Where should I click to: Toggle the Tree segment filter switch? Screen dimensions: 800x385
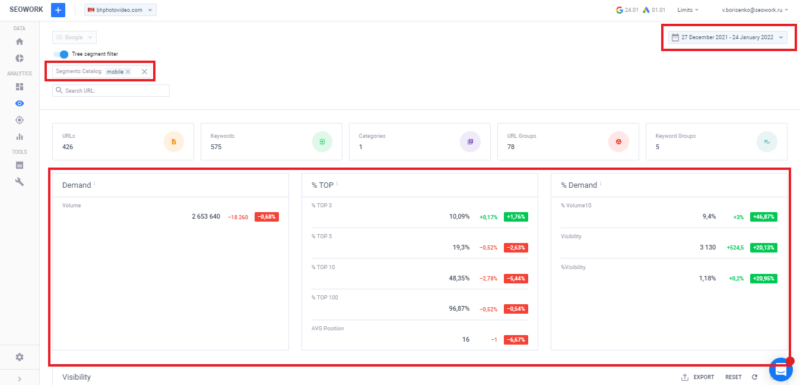click(x=61, y=54)
